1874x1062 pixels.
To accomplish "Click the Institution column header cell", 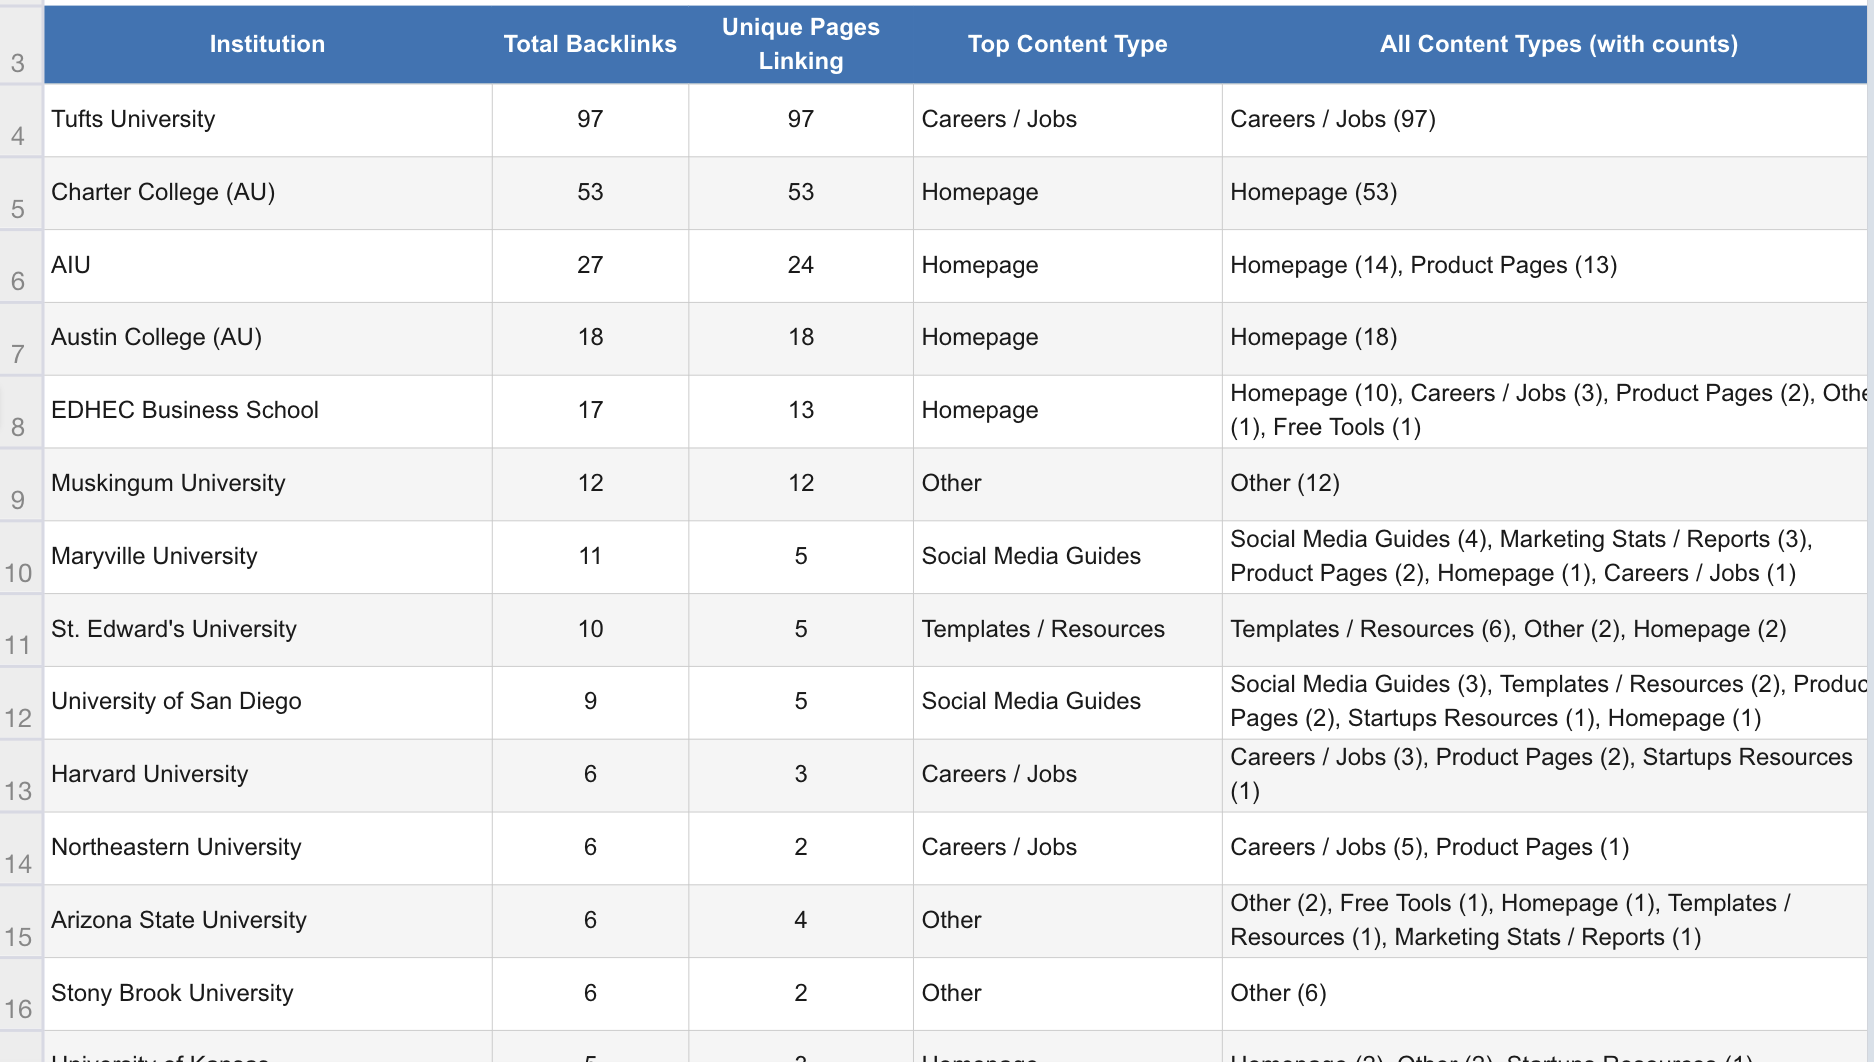I will [x=267, y=44].
